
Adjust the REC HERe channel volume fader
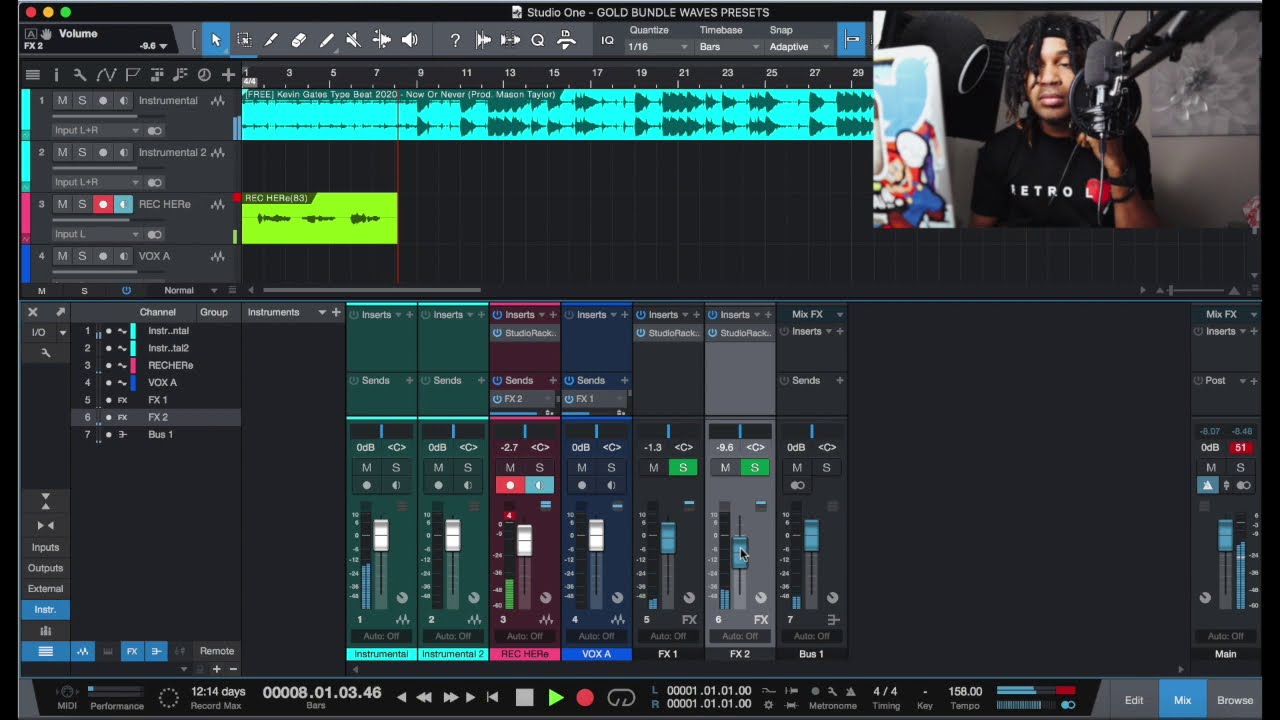click(524, 540)
